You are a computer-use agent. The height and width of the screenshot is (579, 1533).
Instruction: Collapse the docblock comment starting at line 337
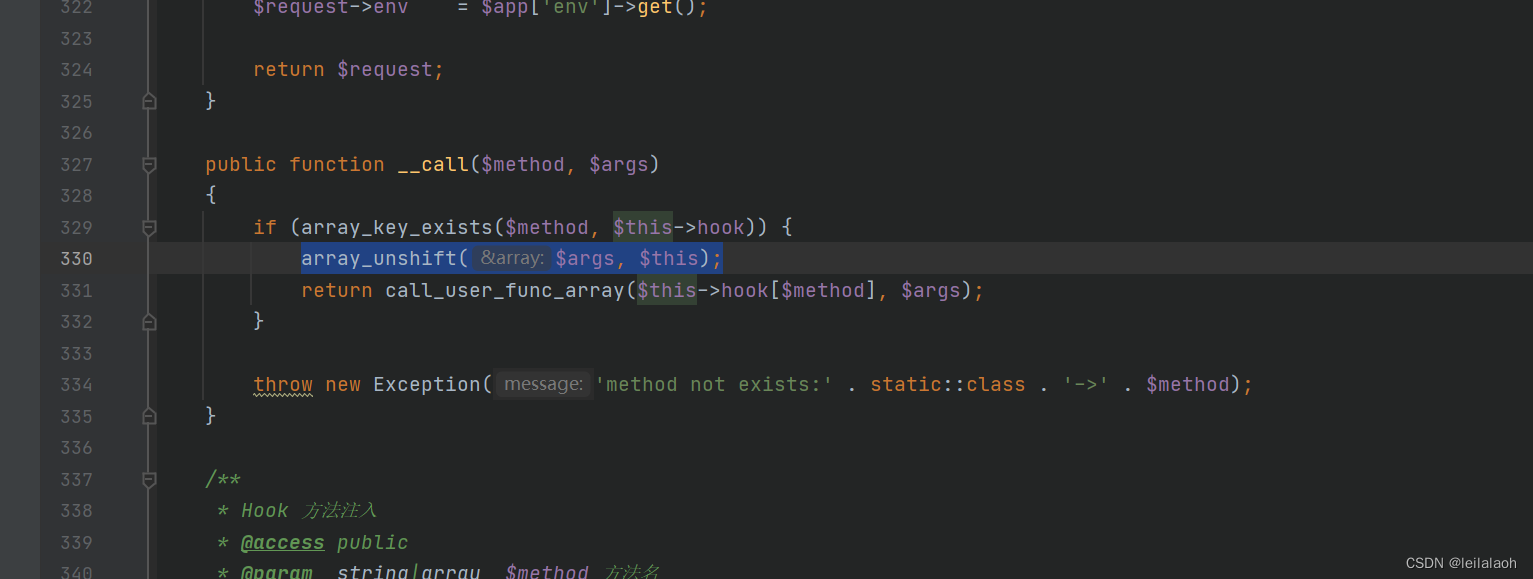pos(148,480)
